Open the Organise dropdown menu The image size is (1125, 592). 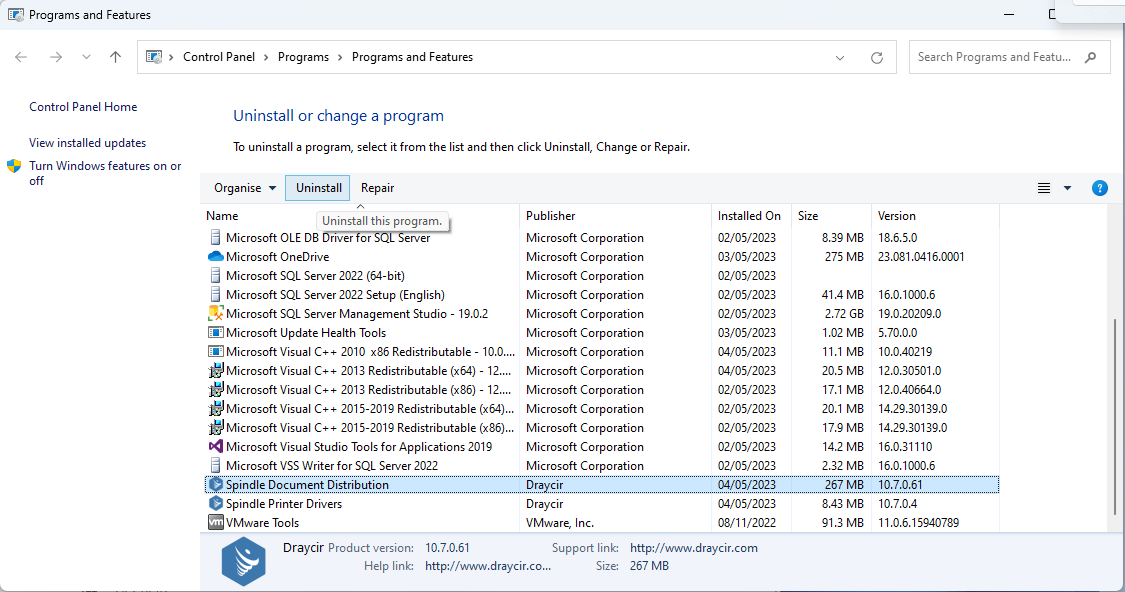(x=245, y=188)
